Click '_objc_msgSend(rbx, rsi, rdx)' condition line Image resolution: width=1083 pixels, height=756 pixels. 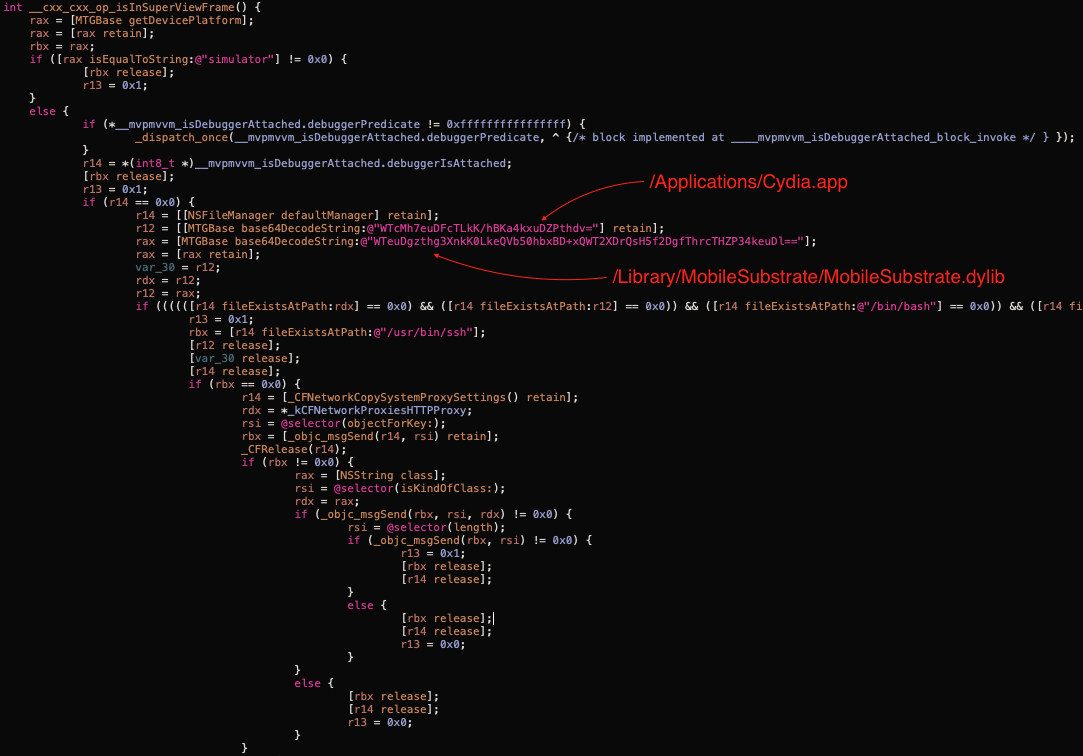coord(433,514)
